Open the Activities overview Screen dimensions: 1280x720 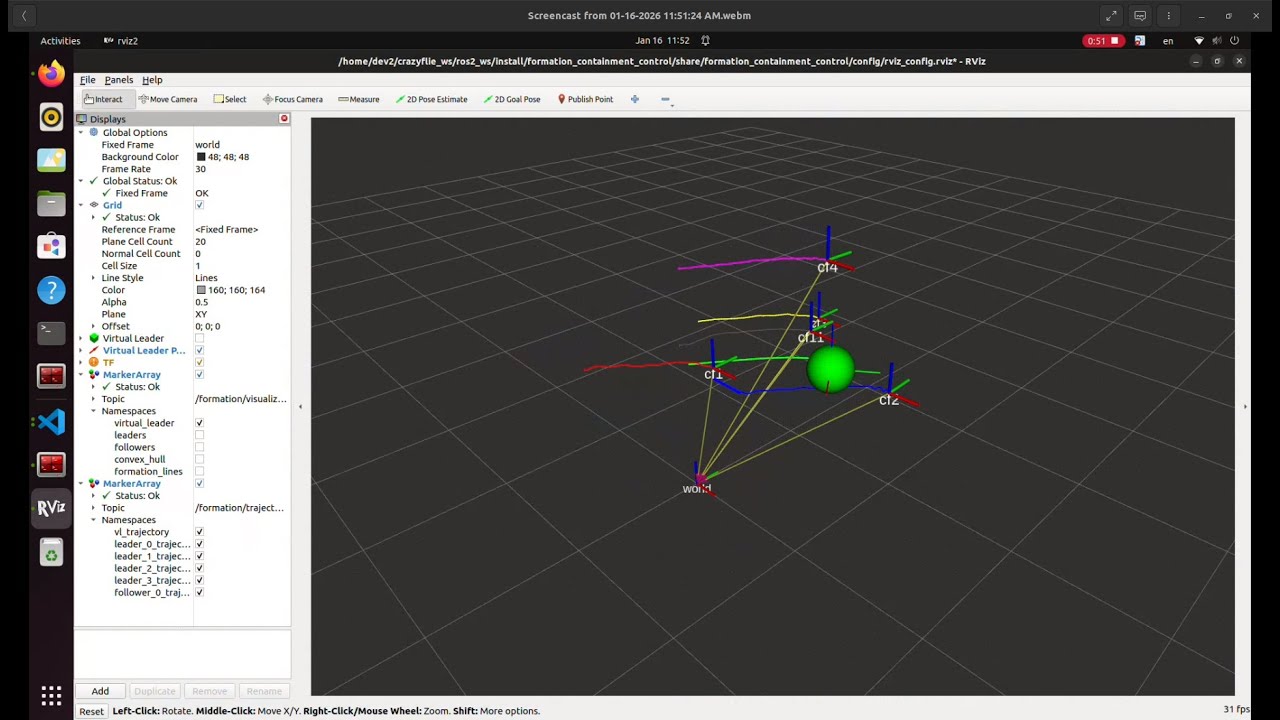coord(60,41)
